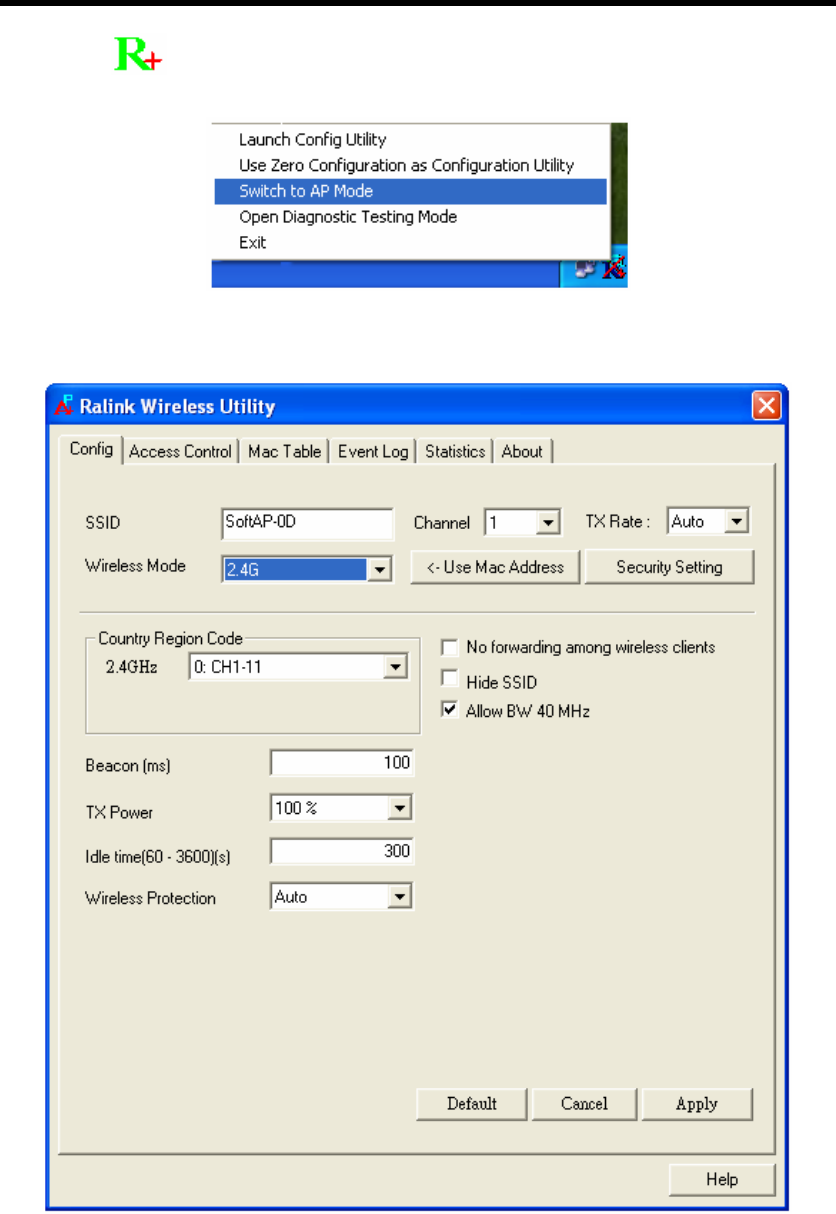
Task: Switch to the Config tab
Action: 91,449
